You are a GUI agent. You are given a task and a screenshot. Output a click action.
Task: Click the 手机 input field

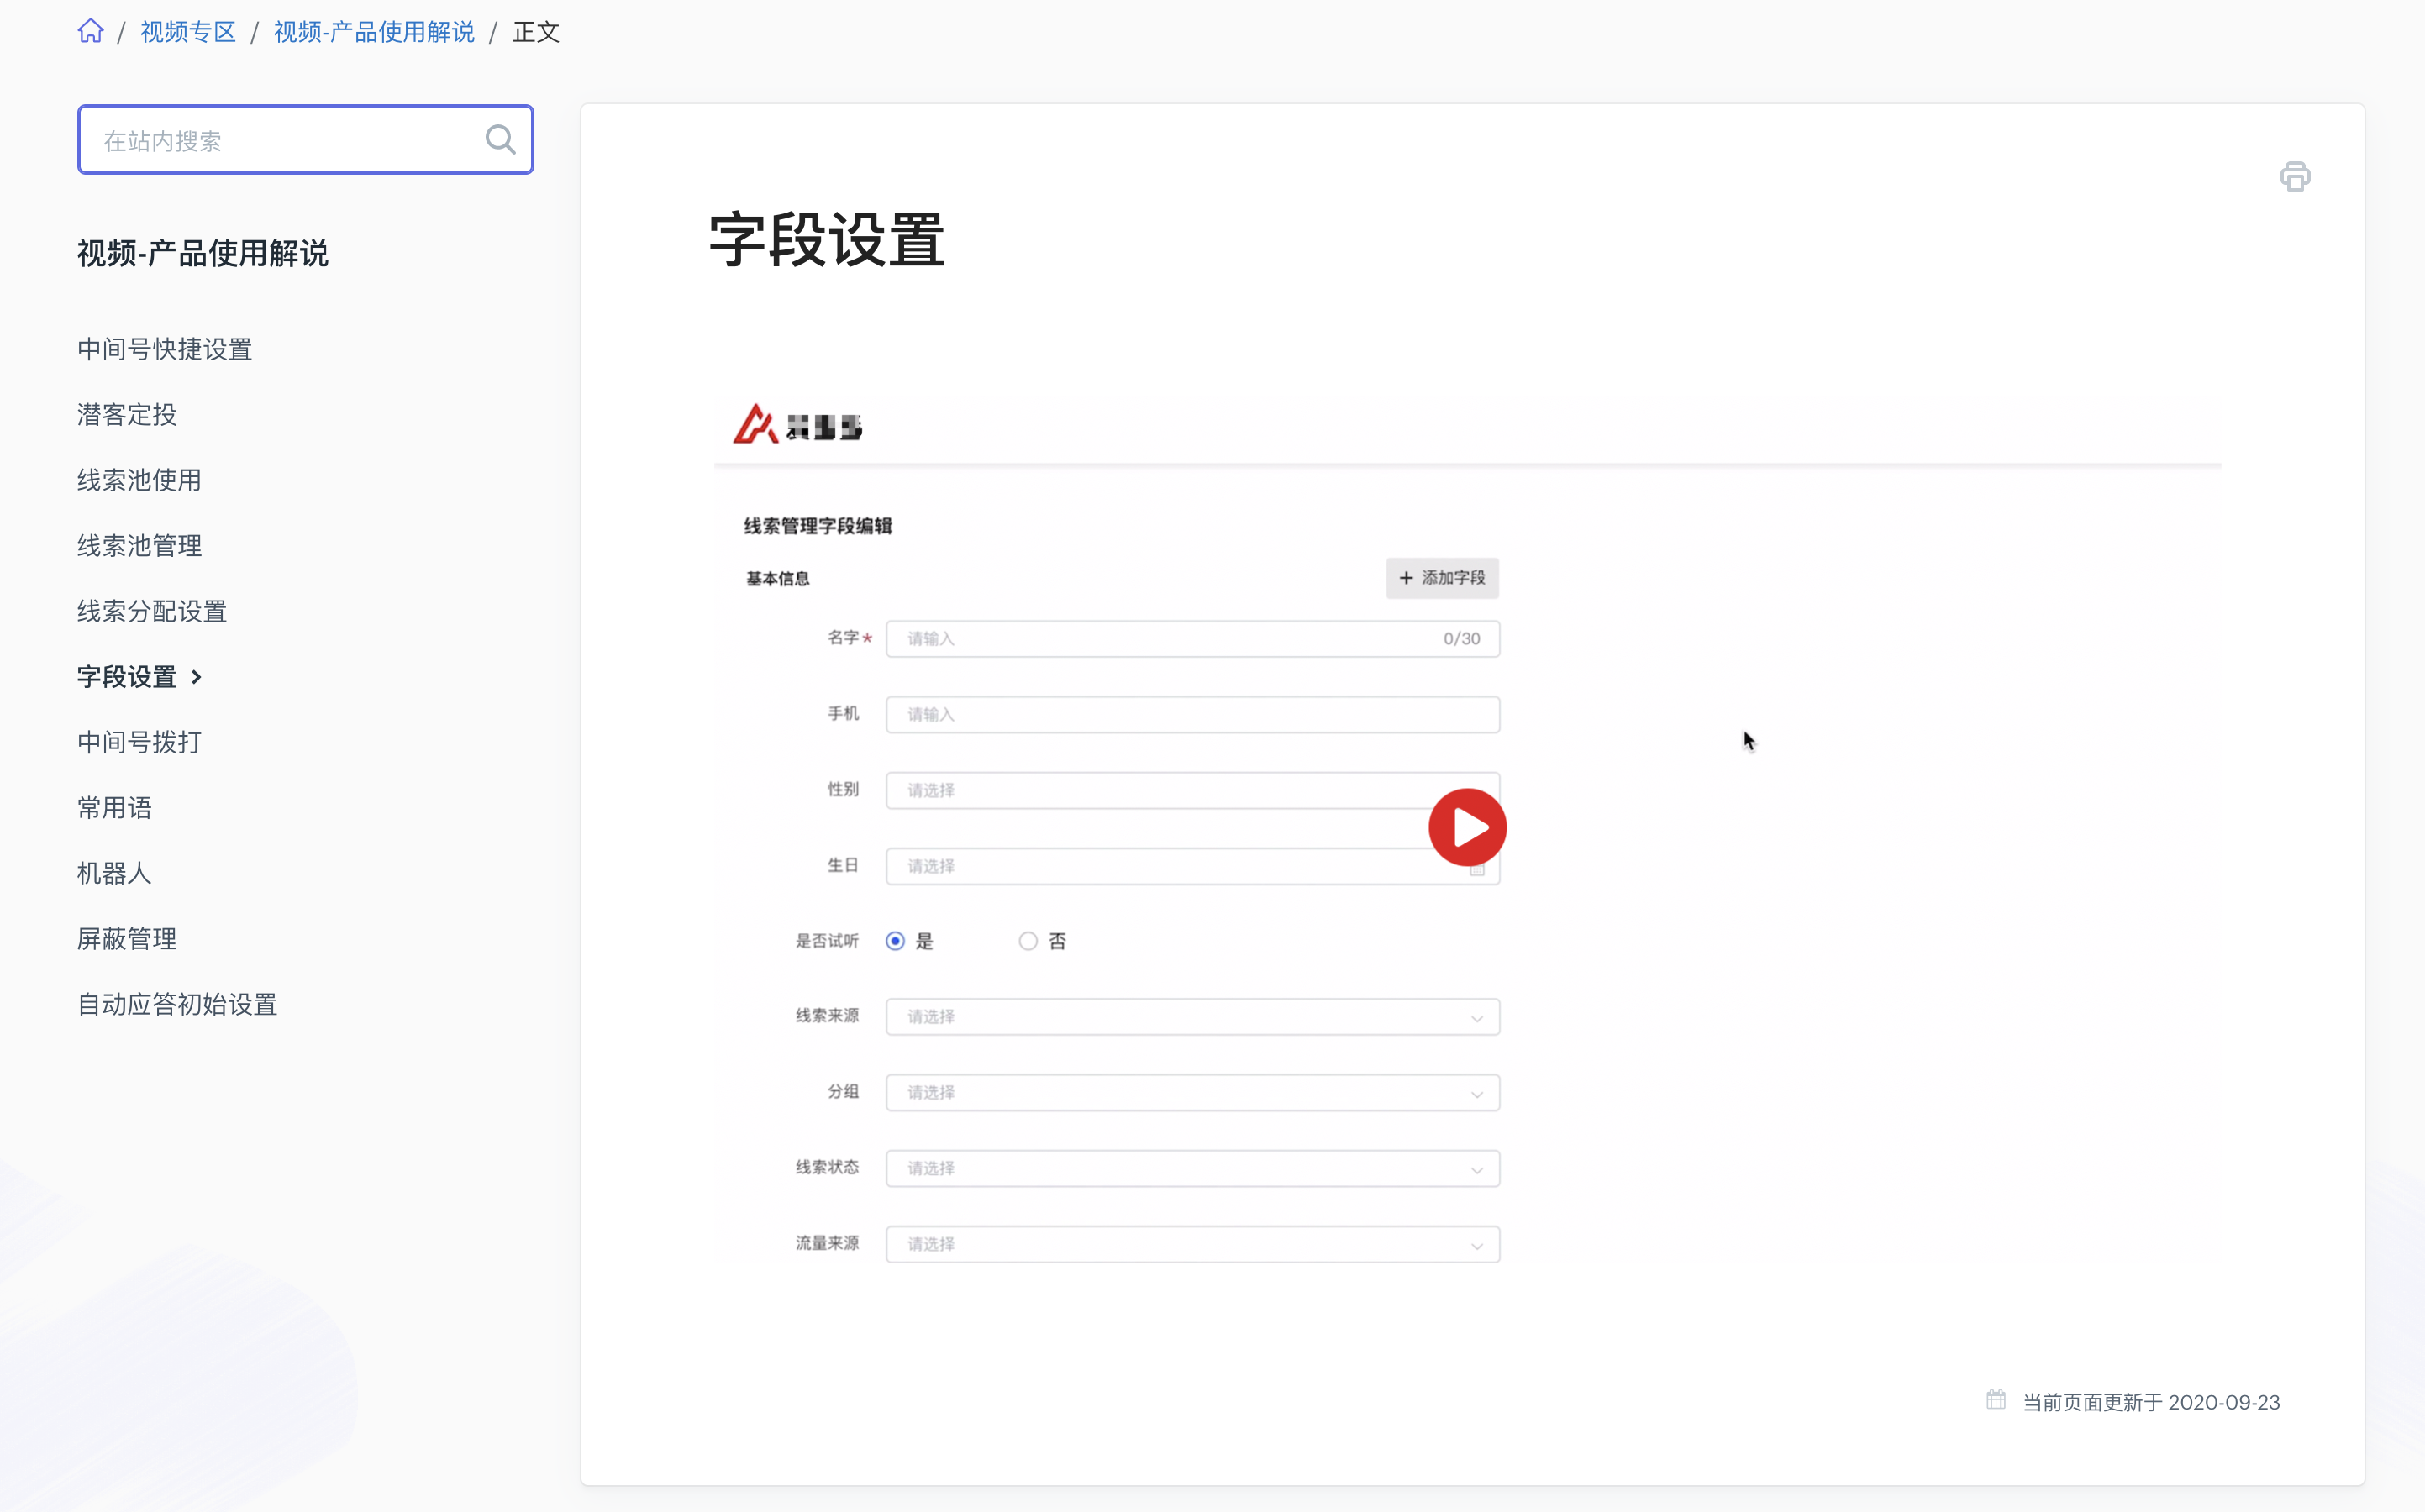(1193, 714)
